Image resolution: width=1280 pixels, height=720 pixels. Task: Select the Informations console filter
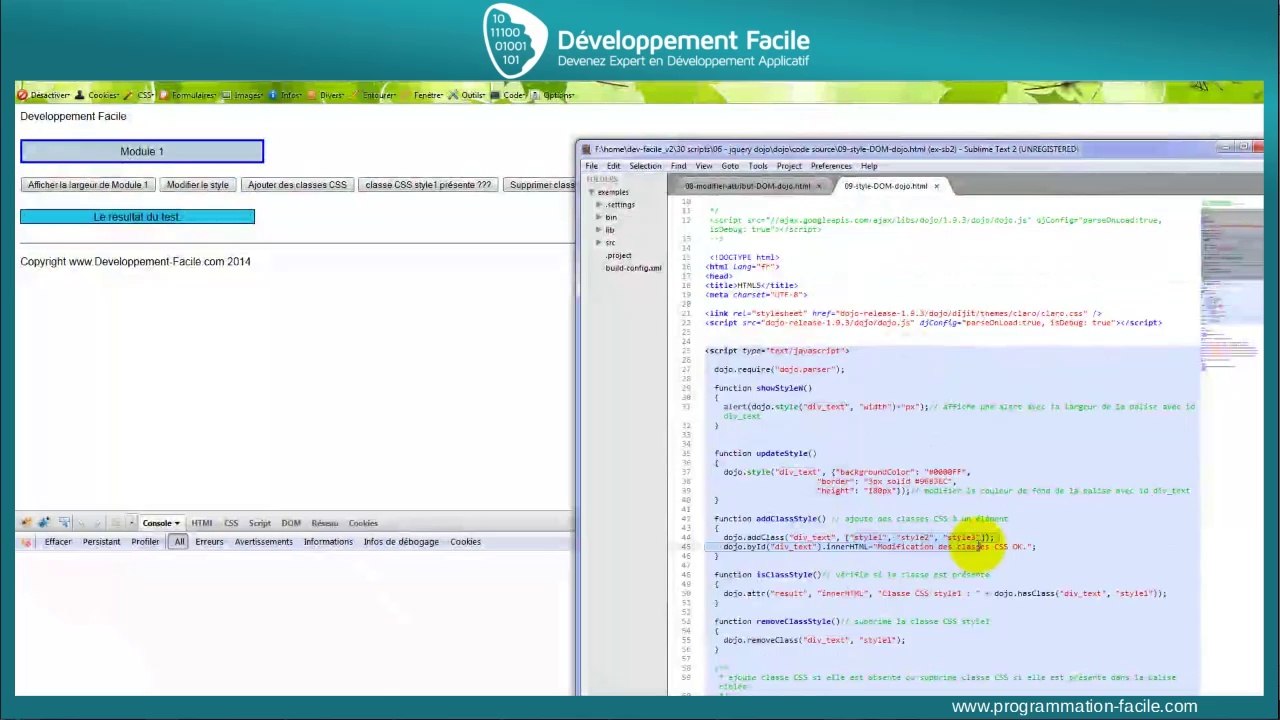pyautogui.click(x=328, y=542)
